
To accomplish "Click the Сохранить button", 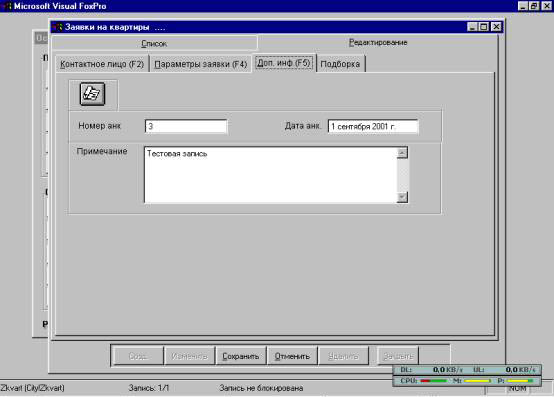I will [241, 356].
